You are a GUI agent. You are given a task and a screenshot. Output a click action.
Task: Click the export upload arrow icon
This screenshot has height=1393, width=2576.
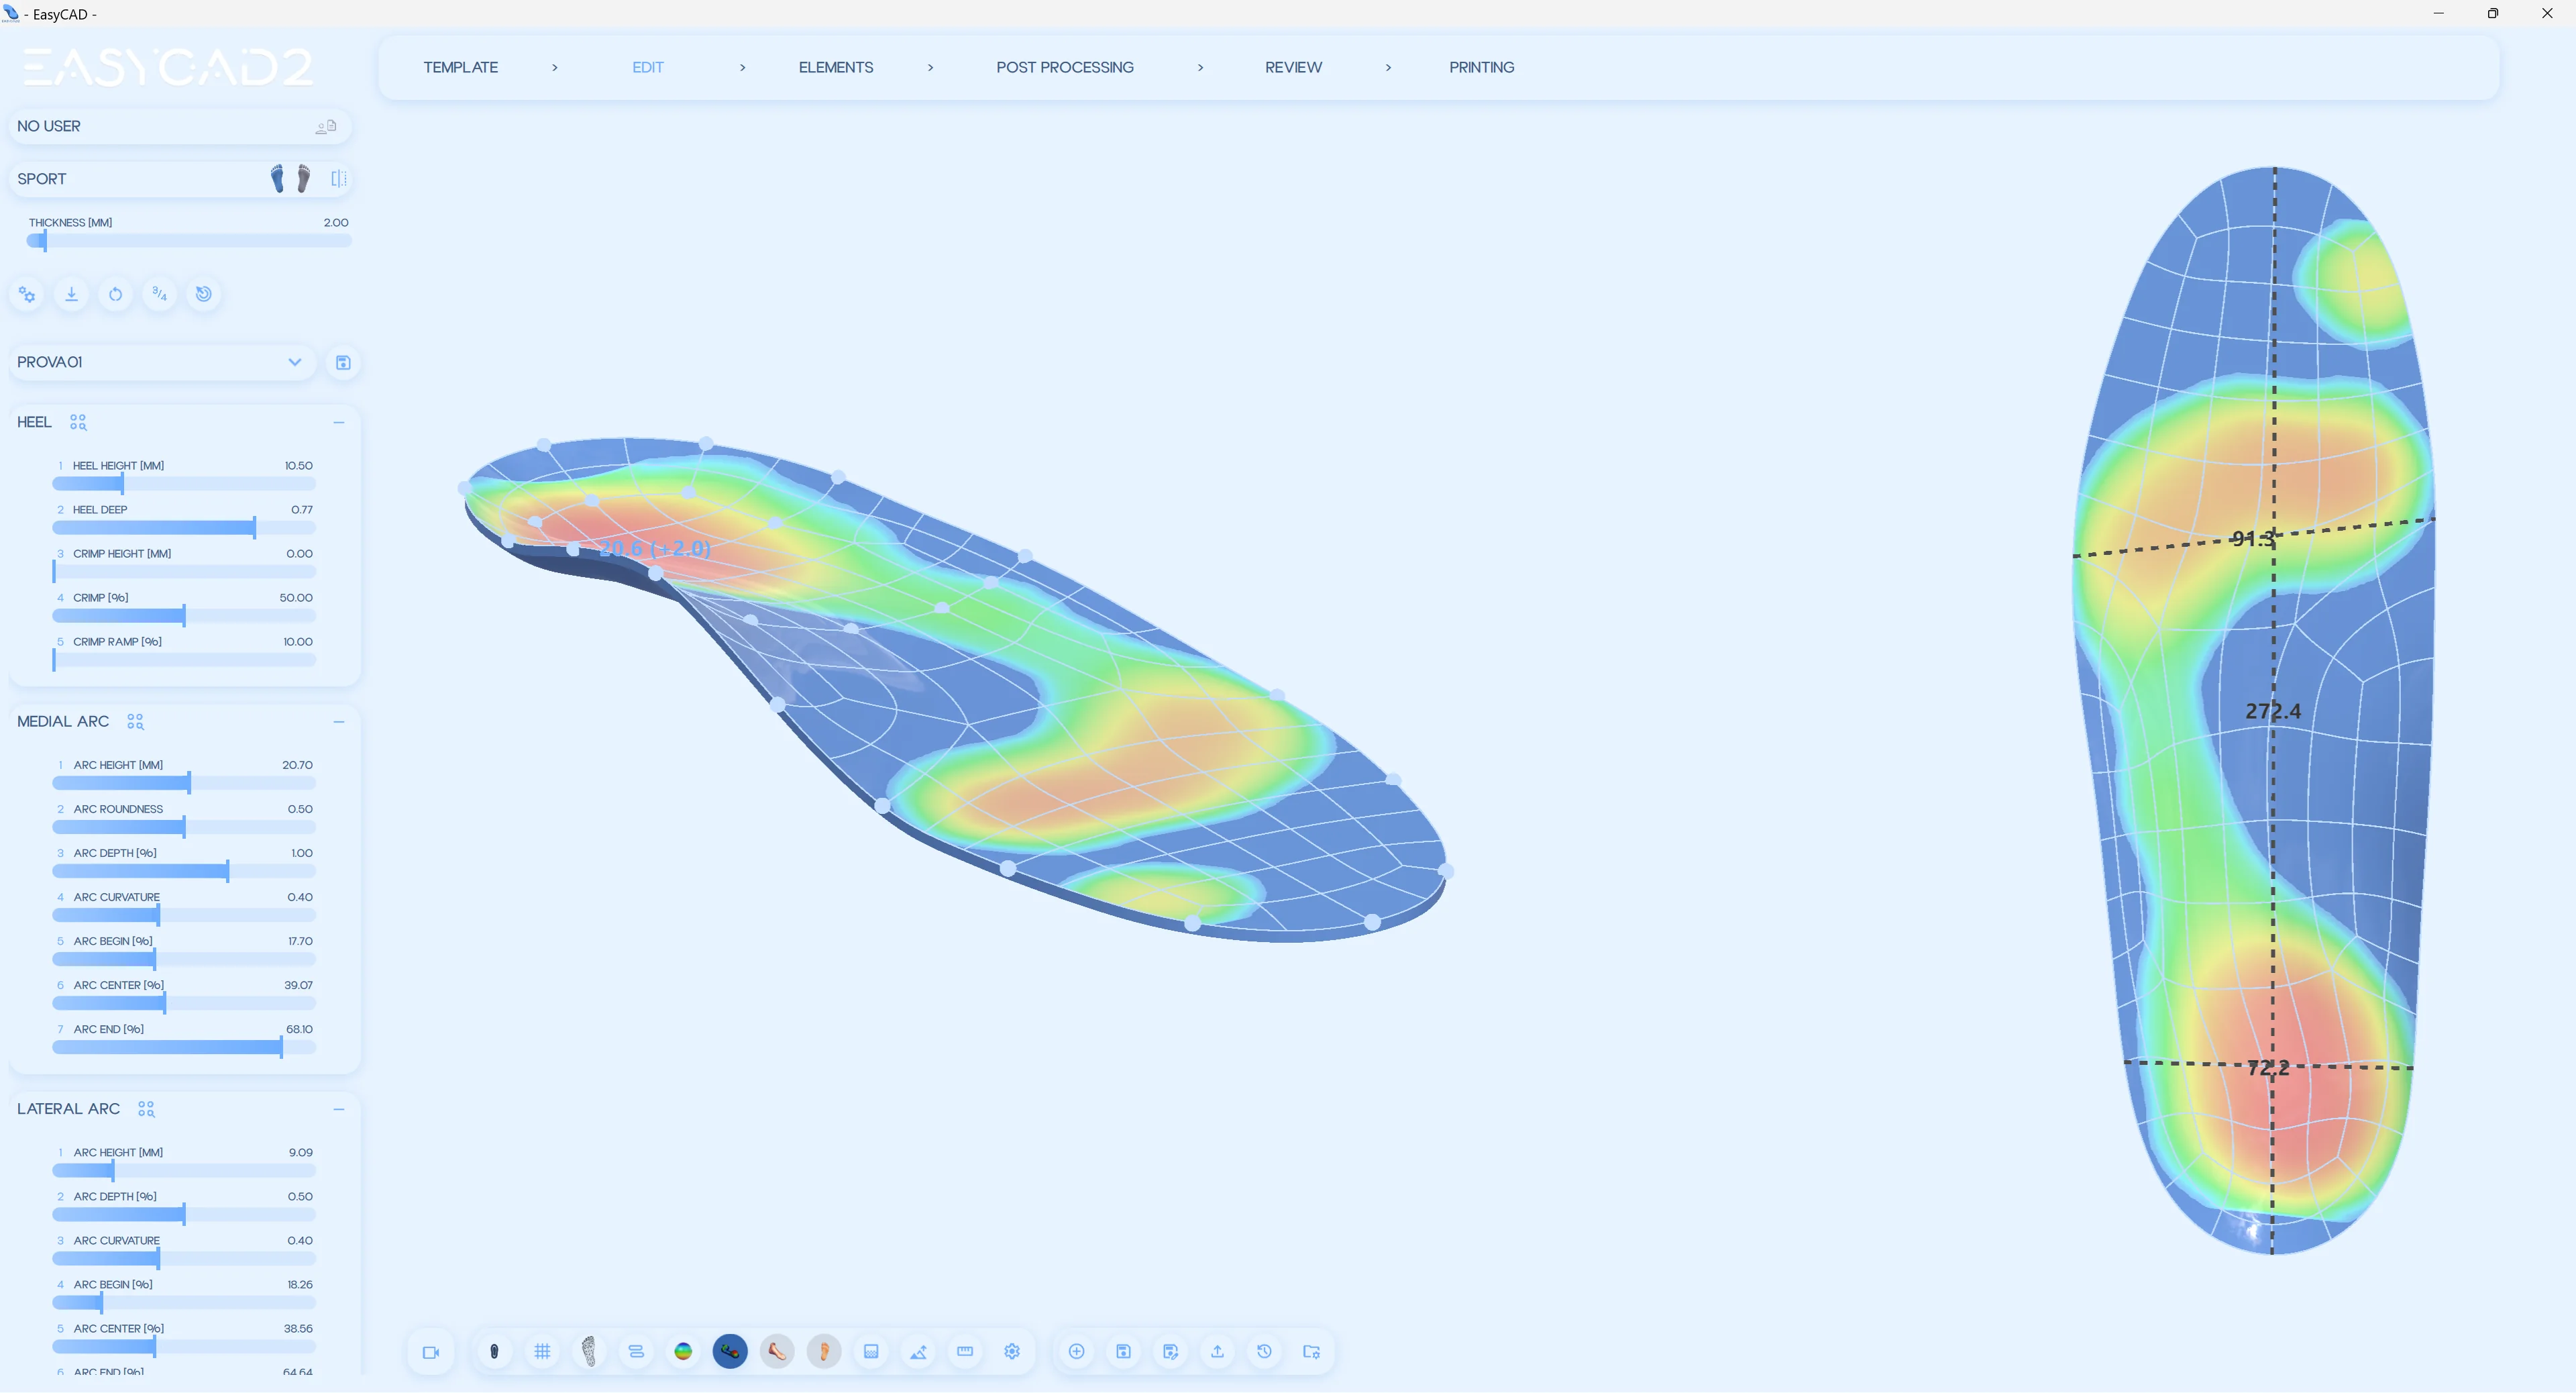[1217, 1352]
